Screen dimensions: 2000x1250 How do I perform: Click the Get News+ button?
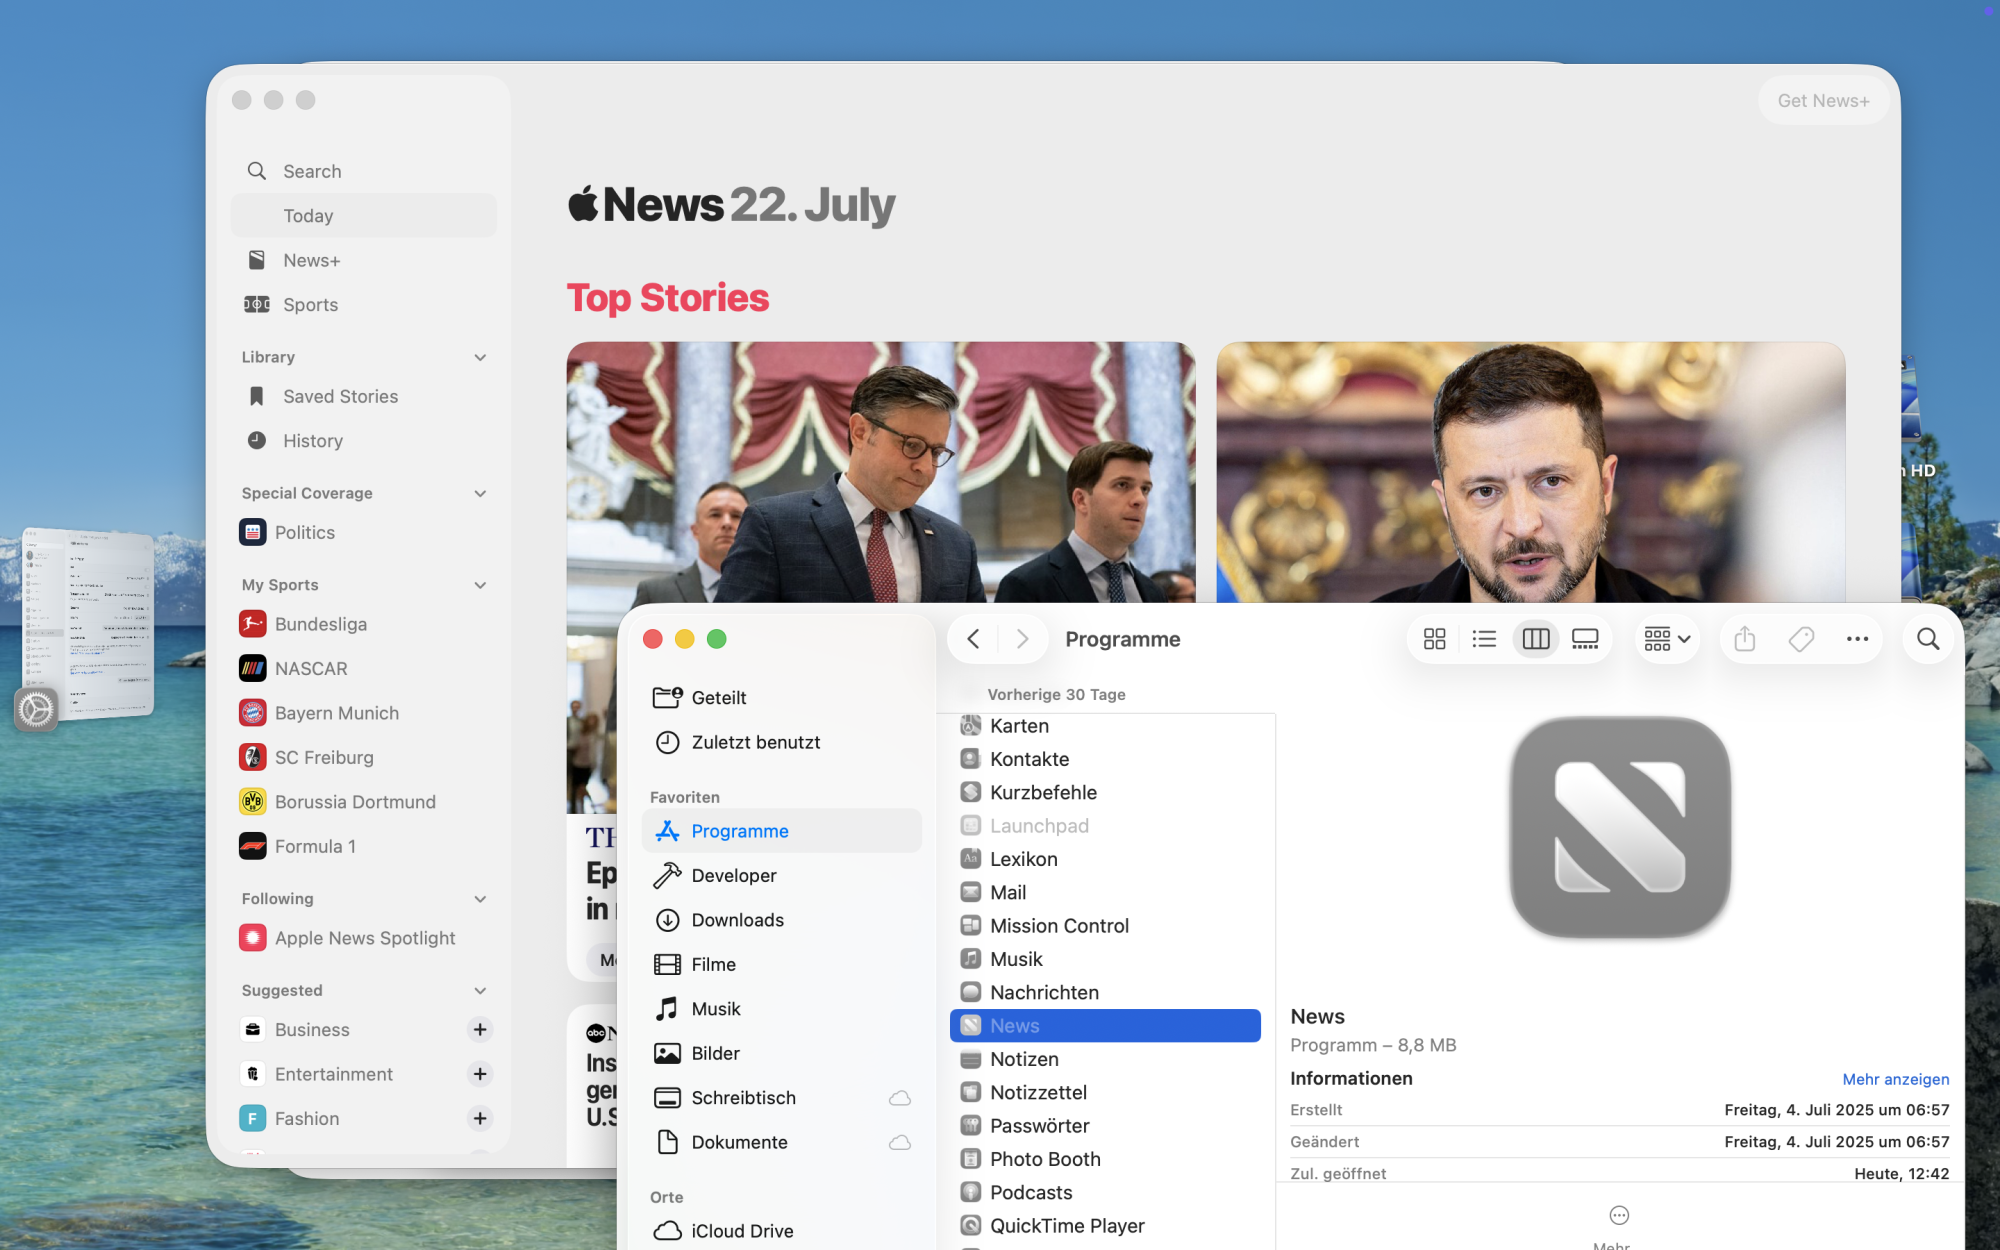(1822, 100)
